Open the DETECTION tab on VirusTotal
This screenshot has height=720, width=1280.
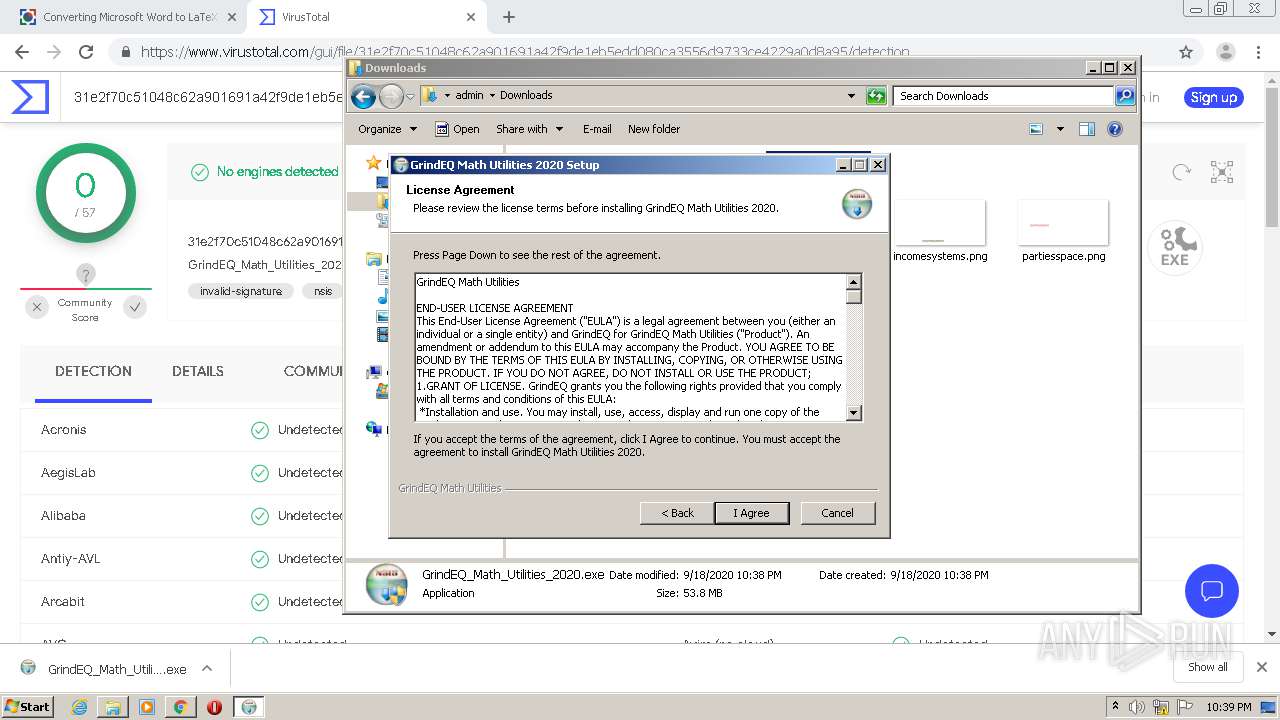click(93, 371)
